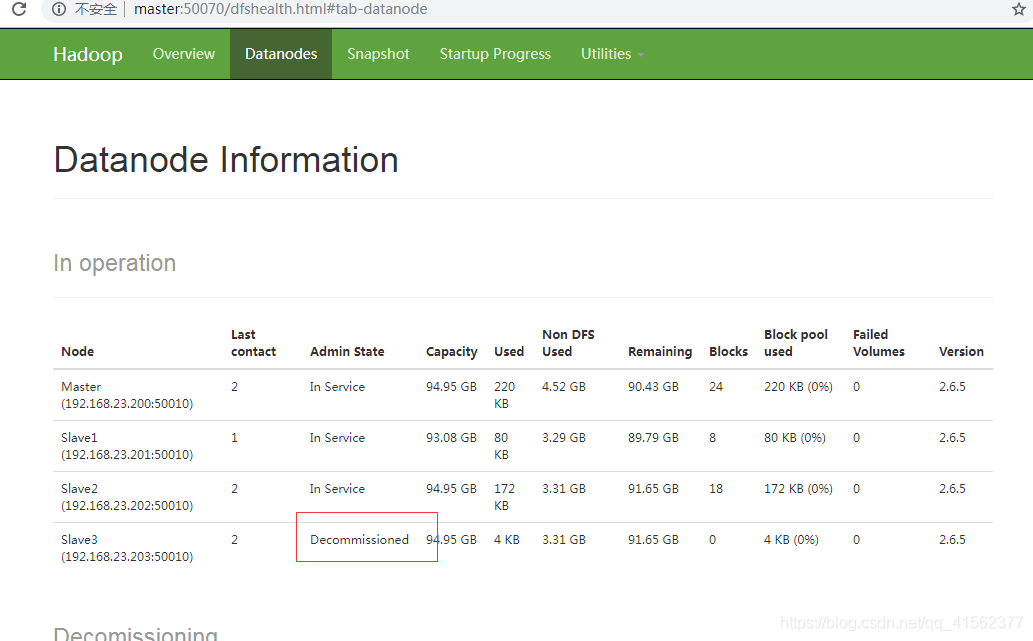This screenshot has width=1033, height=641.
Task: Expand the Utilities dropdown menu
Action: point(612,54)
